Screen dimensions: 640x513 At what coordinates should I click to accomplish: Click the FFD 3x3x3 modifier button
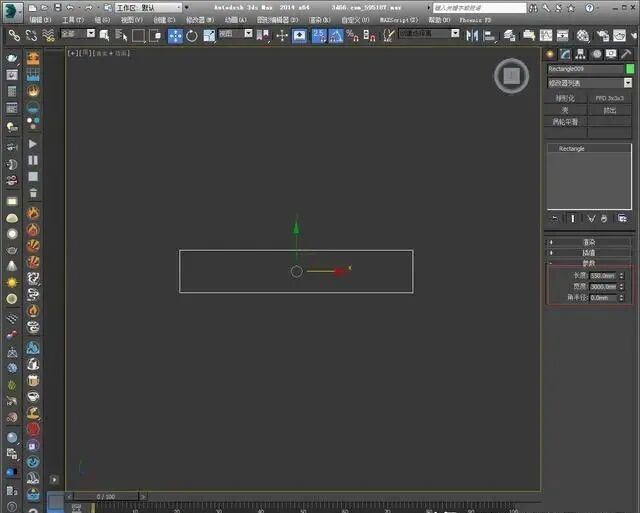pyautogui.click(x=609, y=98)
